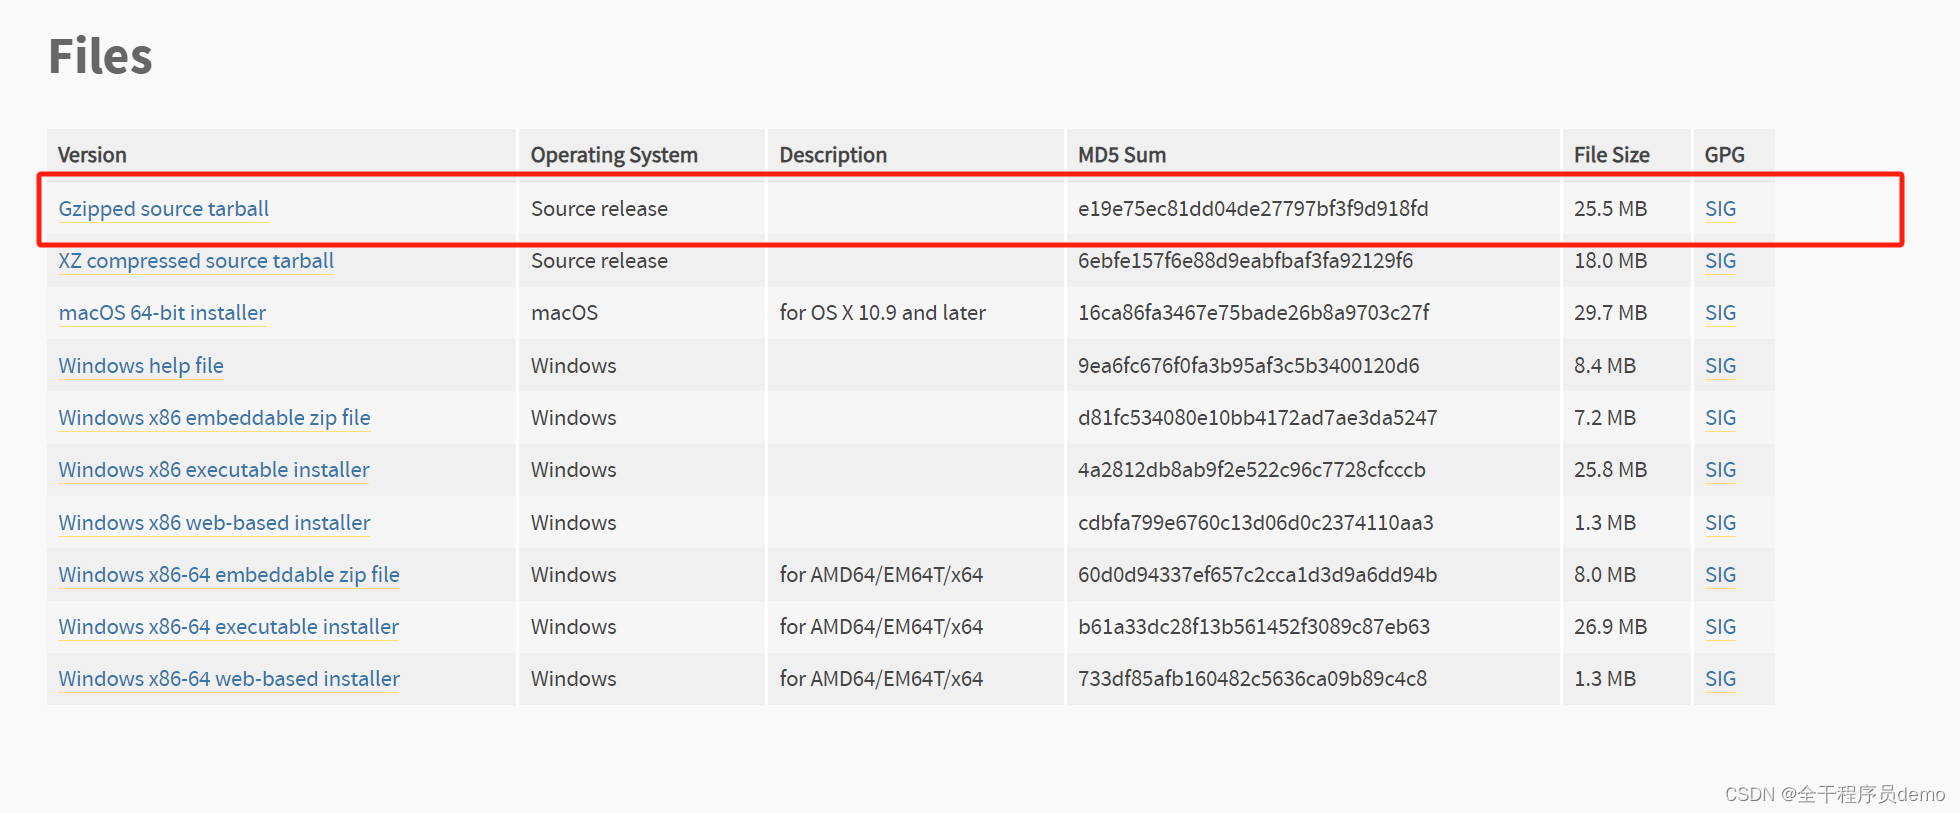Click AMD64 description in x86-64 web-based installer row

881,679
